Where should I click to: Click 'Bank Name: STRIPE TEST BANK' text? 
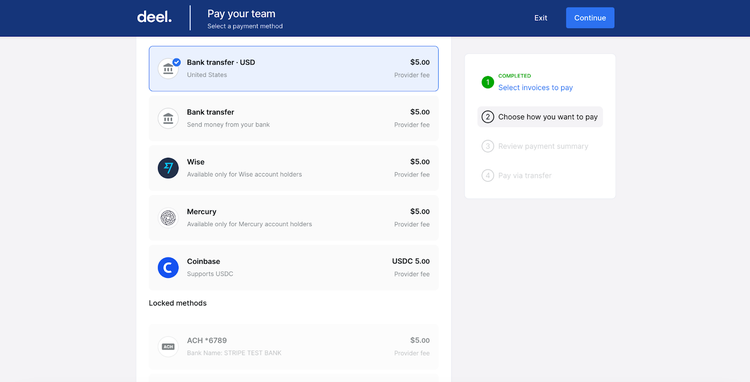(234, 353)
